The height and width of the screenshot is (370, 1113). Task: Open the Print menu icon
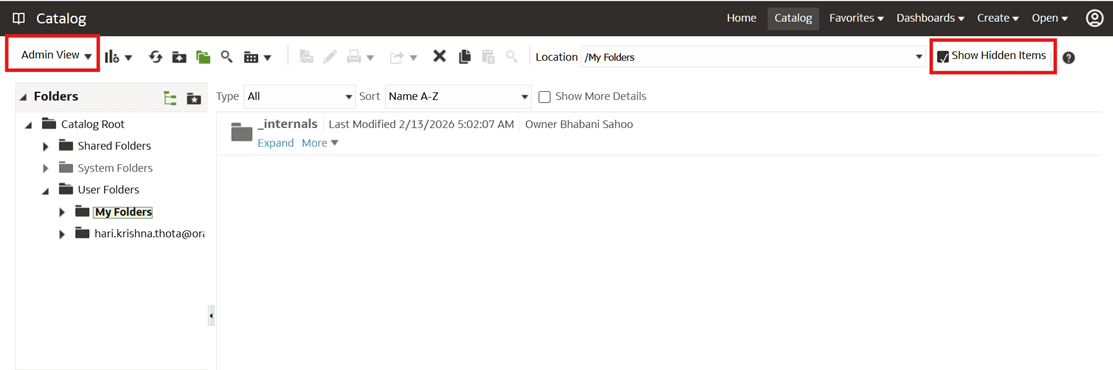(x=360, y=57)
